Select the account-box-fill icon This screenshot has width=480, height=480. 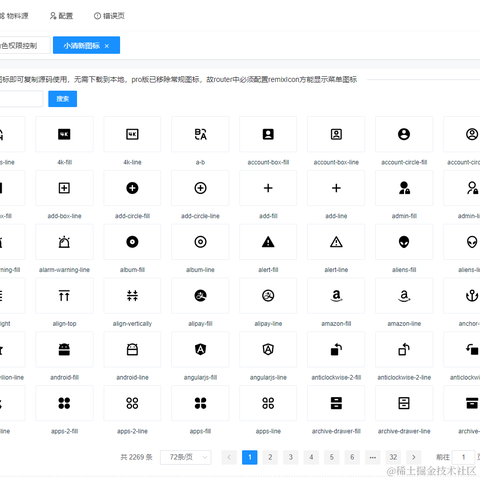click(268, 134)
